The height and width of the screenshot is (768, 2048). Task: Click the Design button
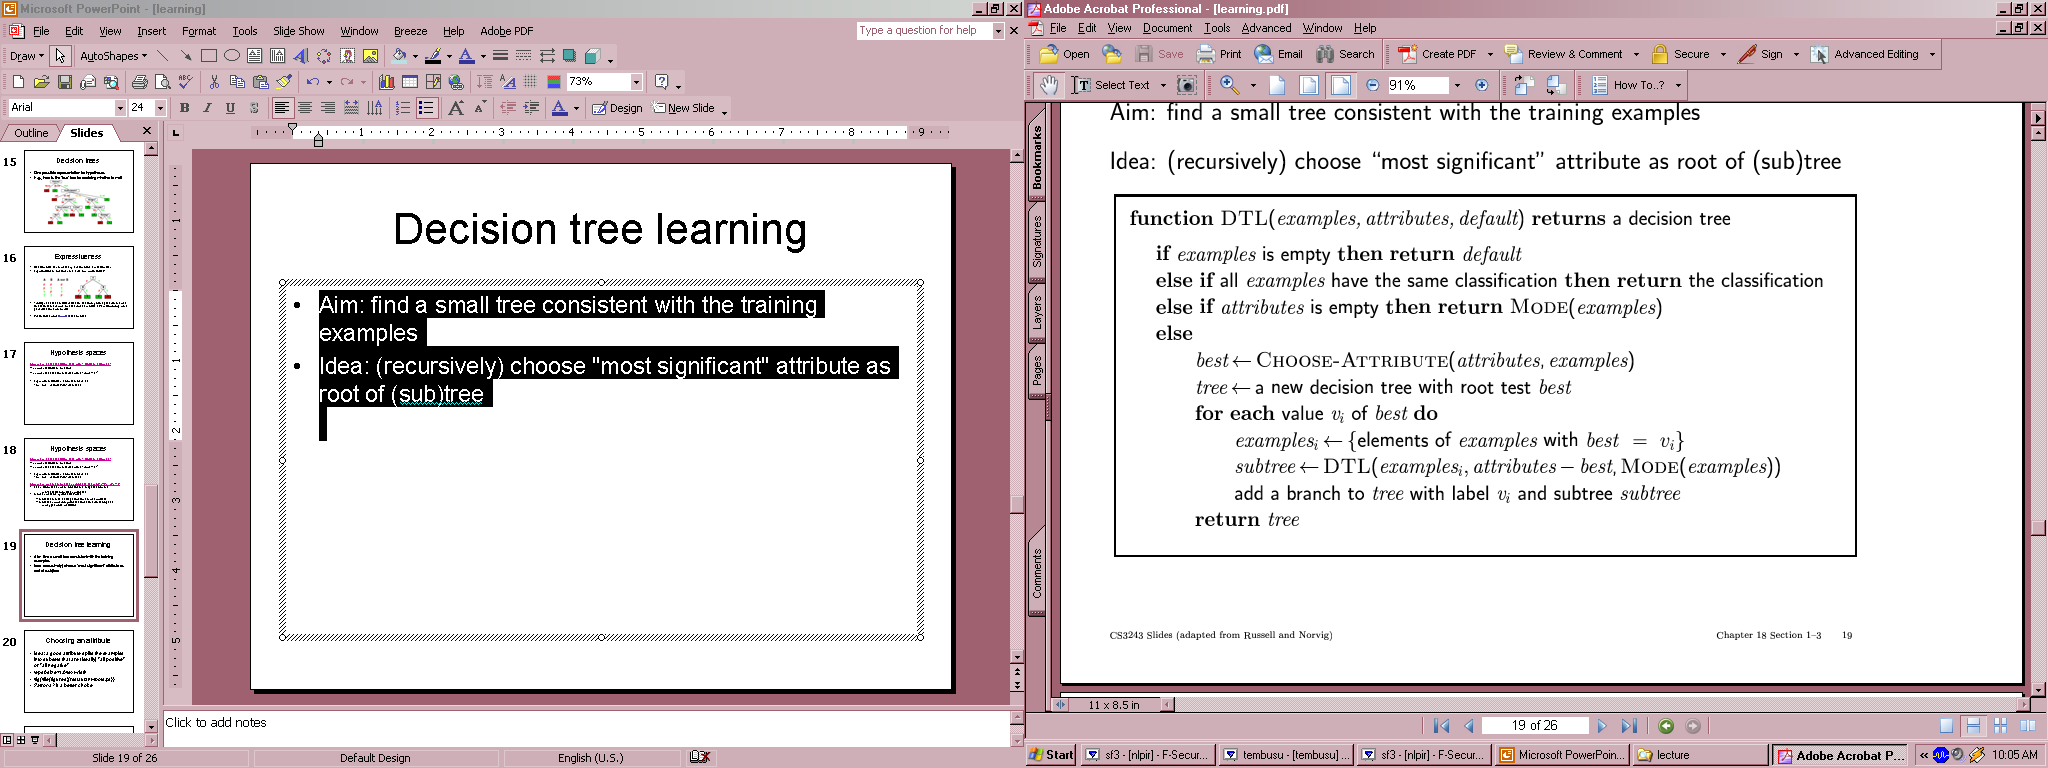617,108
